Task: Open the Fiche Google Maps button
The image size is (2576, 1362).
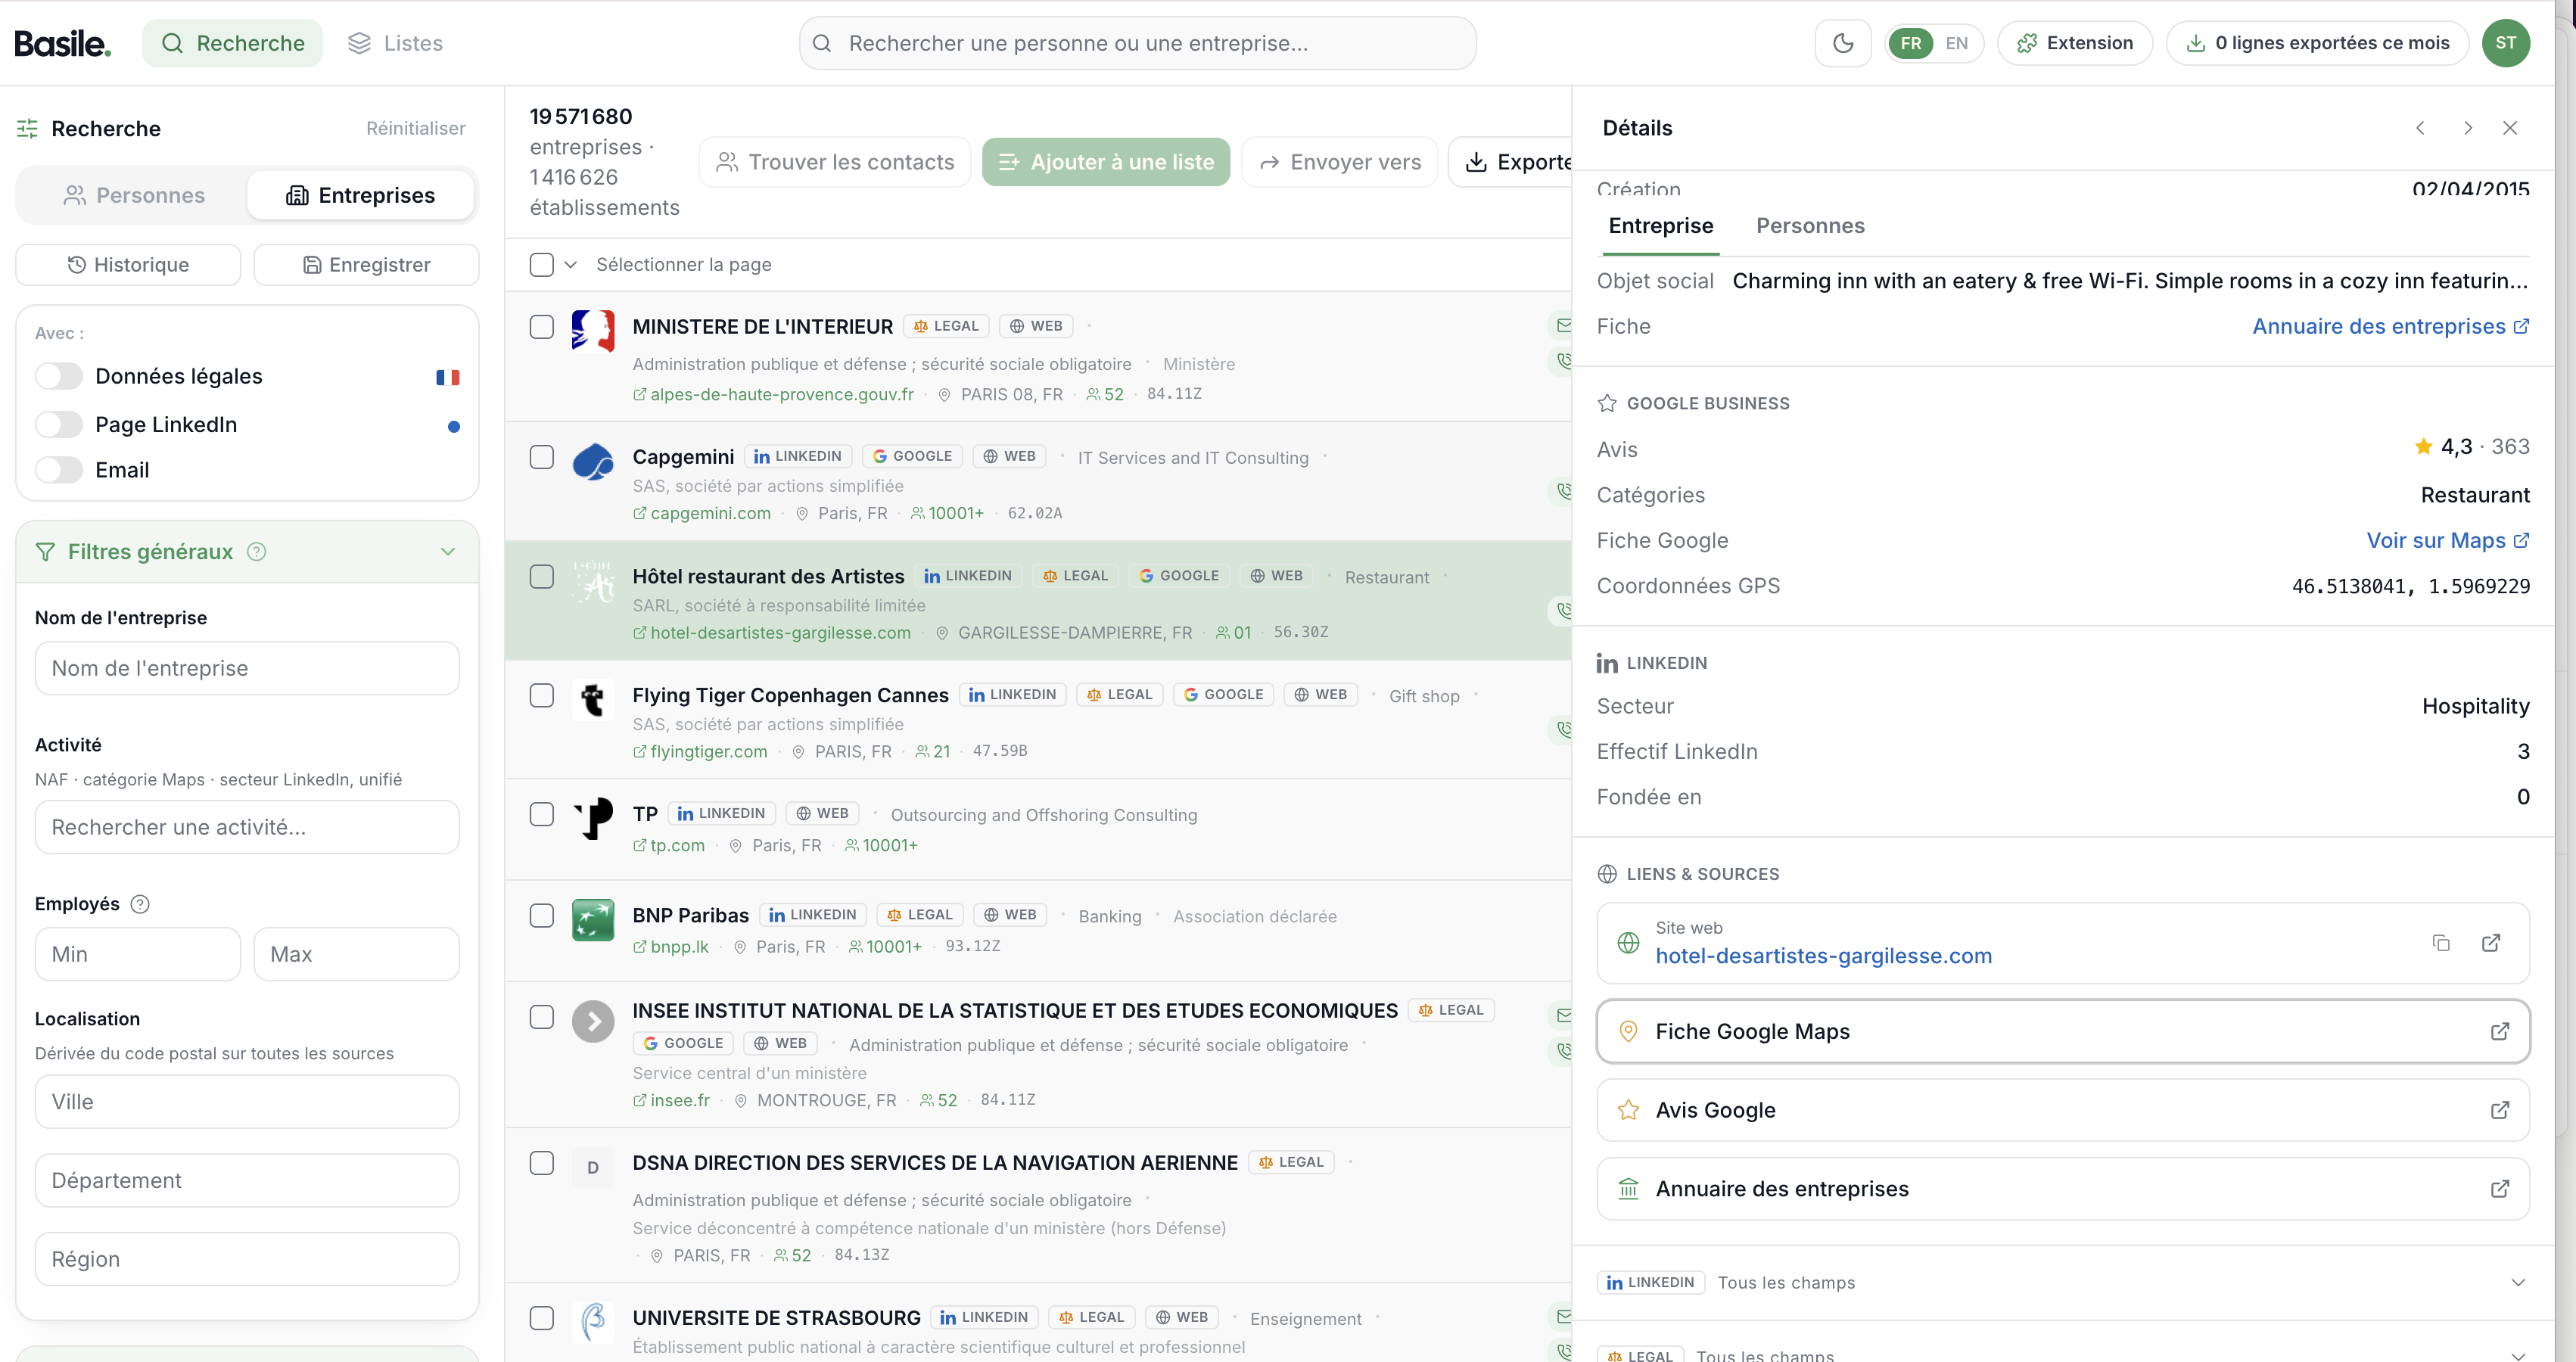Action: 2063,1031
